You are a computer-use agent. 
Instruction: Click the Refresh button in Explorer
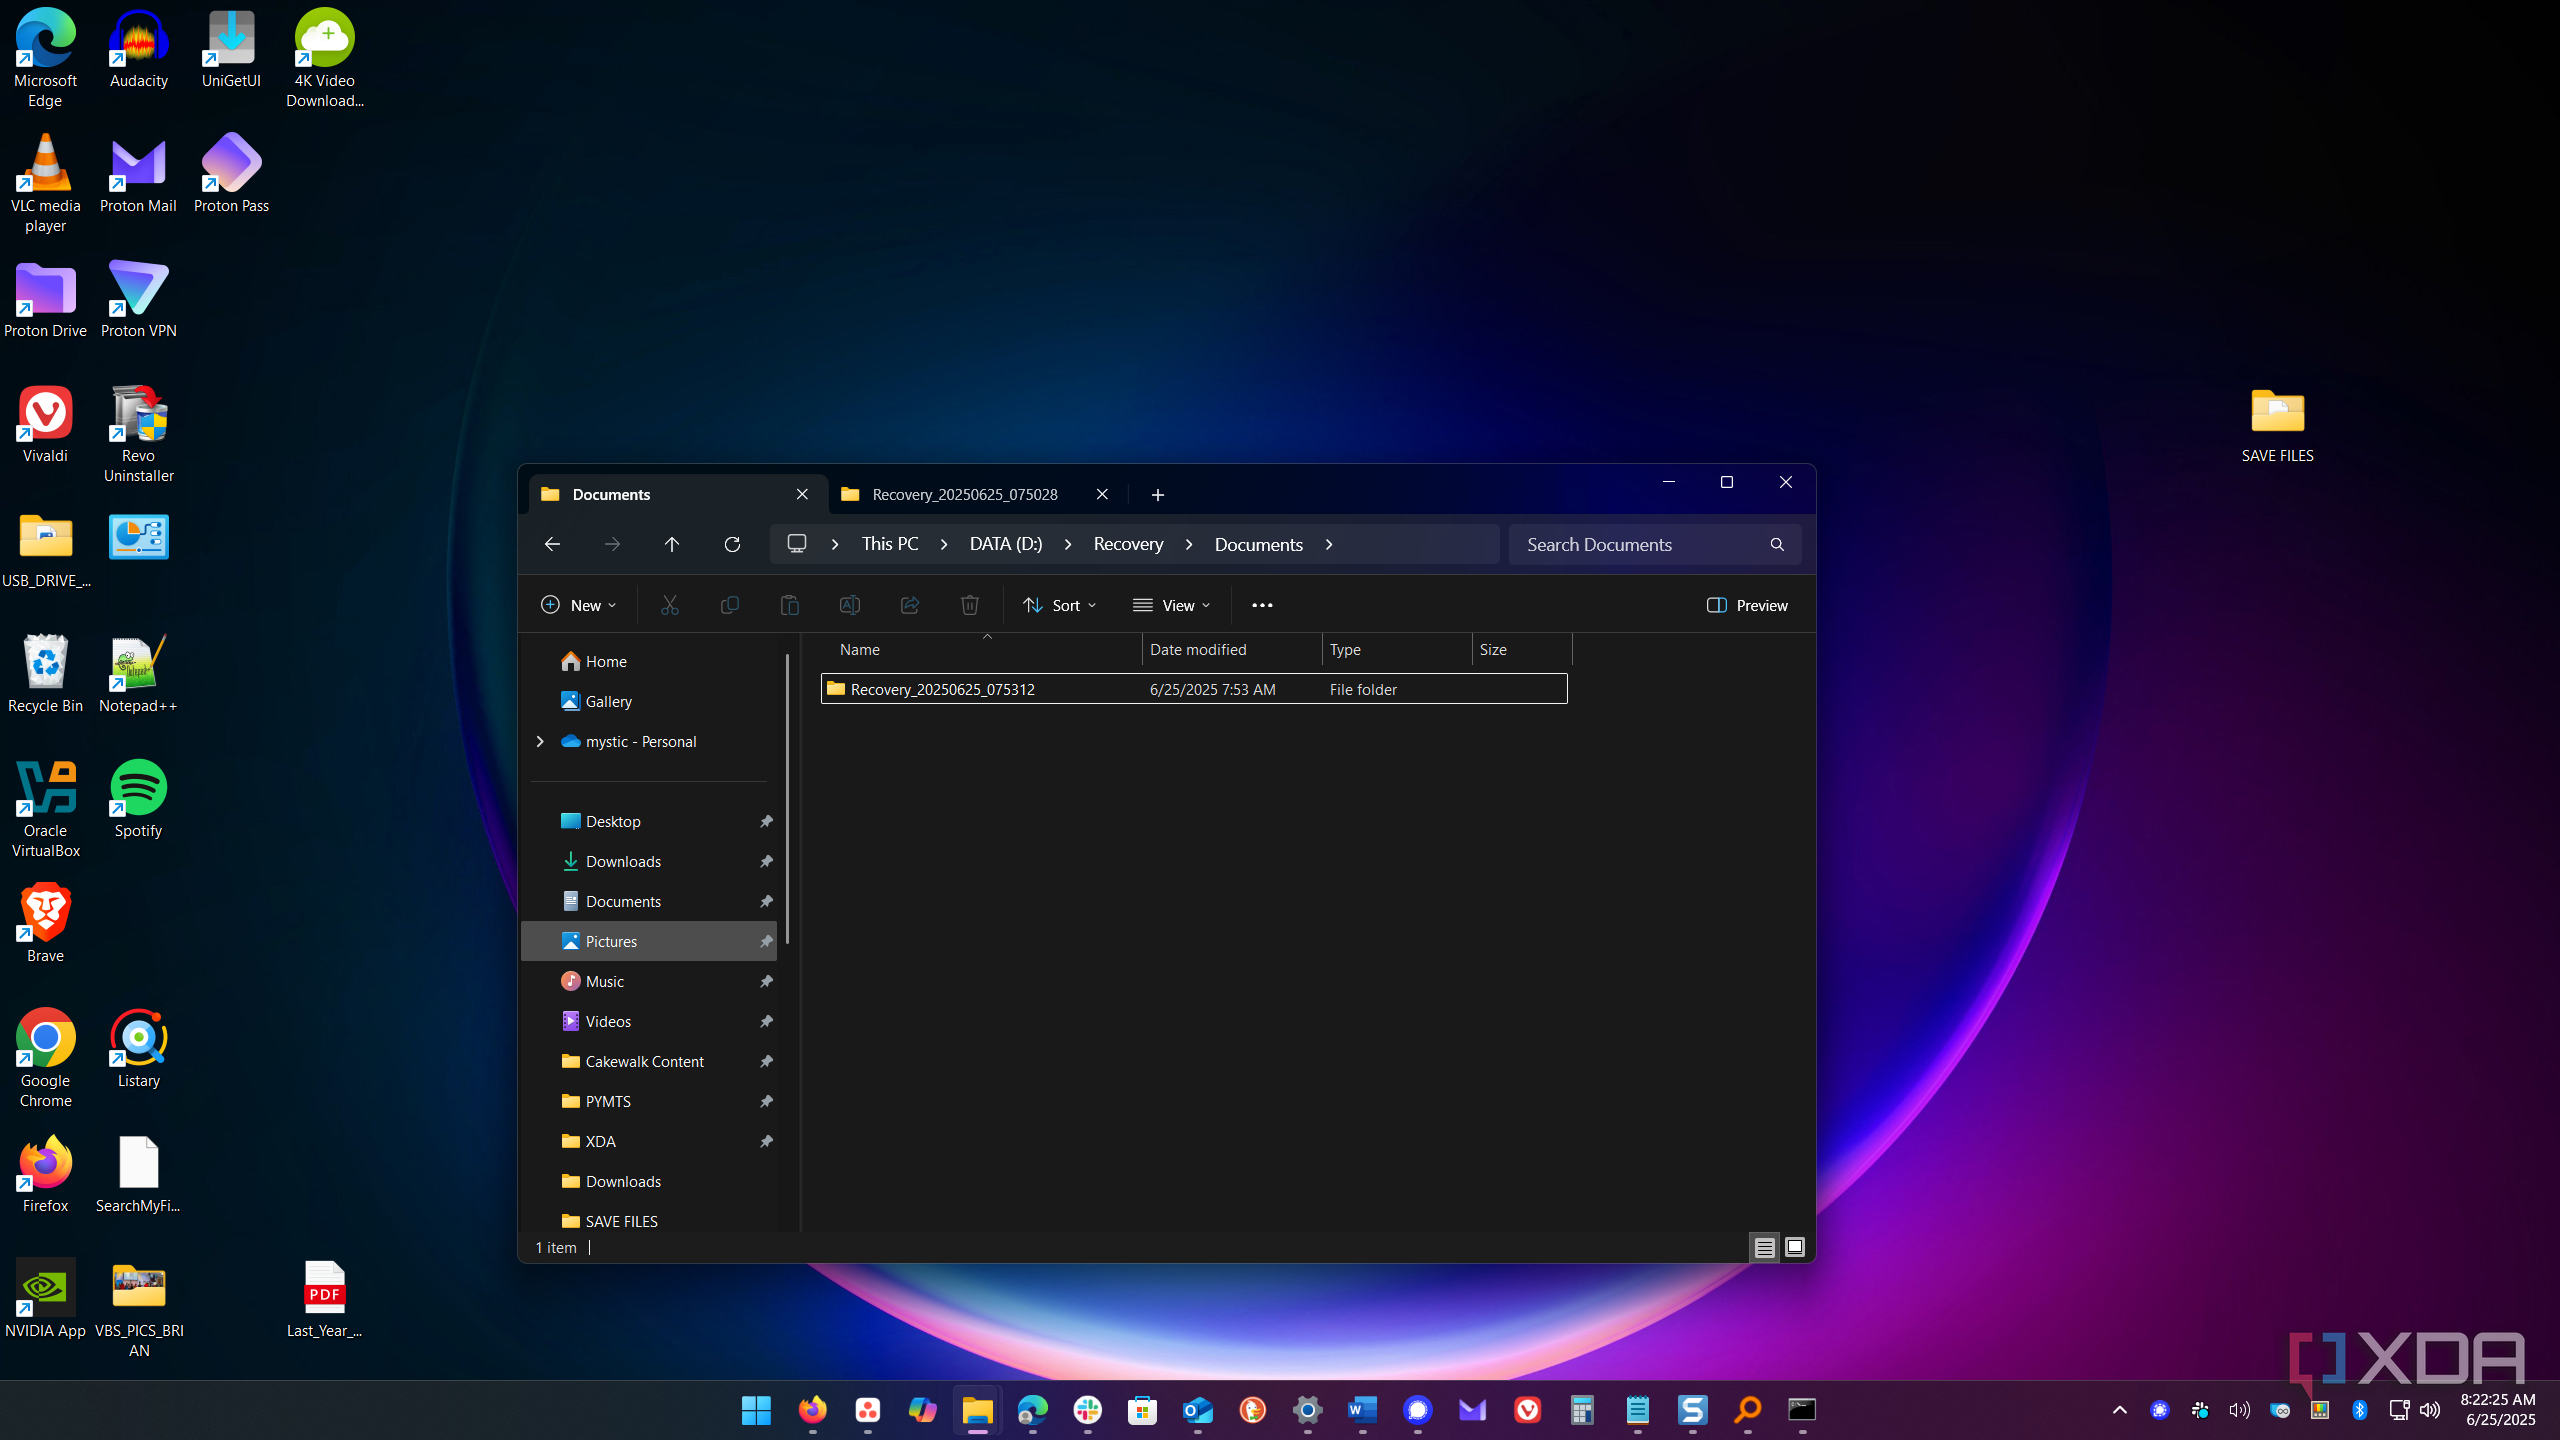point(732,544)
